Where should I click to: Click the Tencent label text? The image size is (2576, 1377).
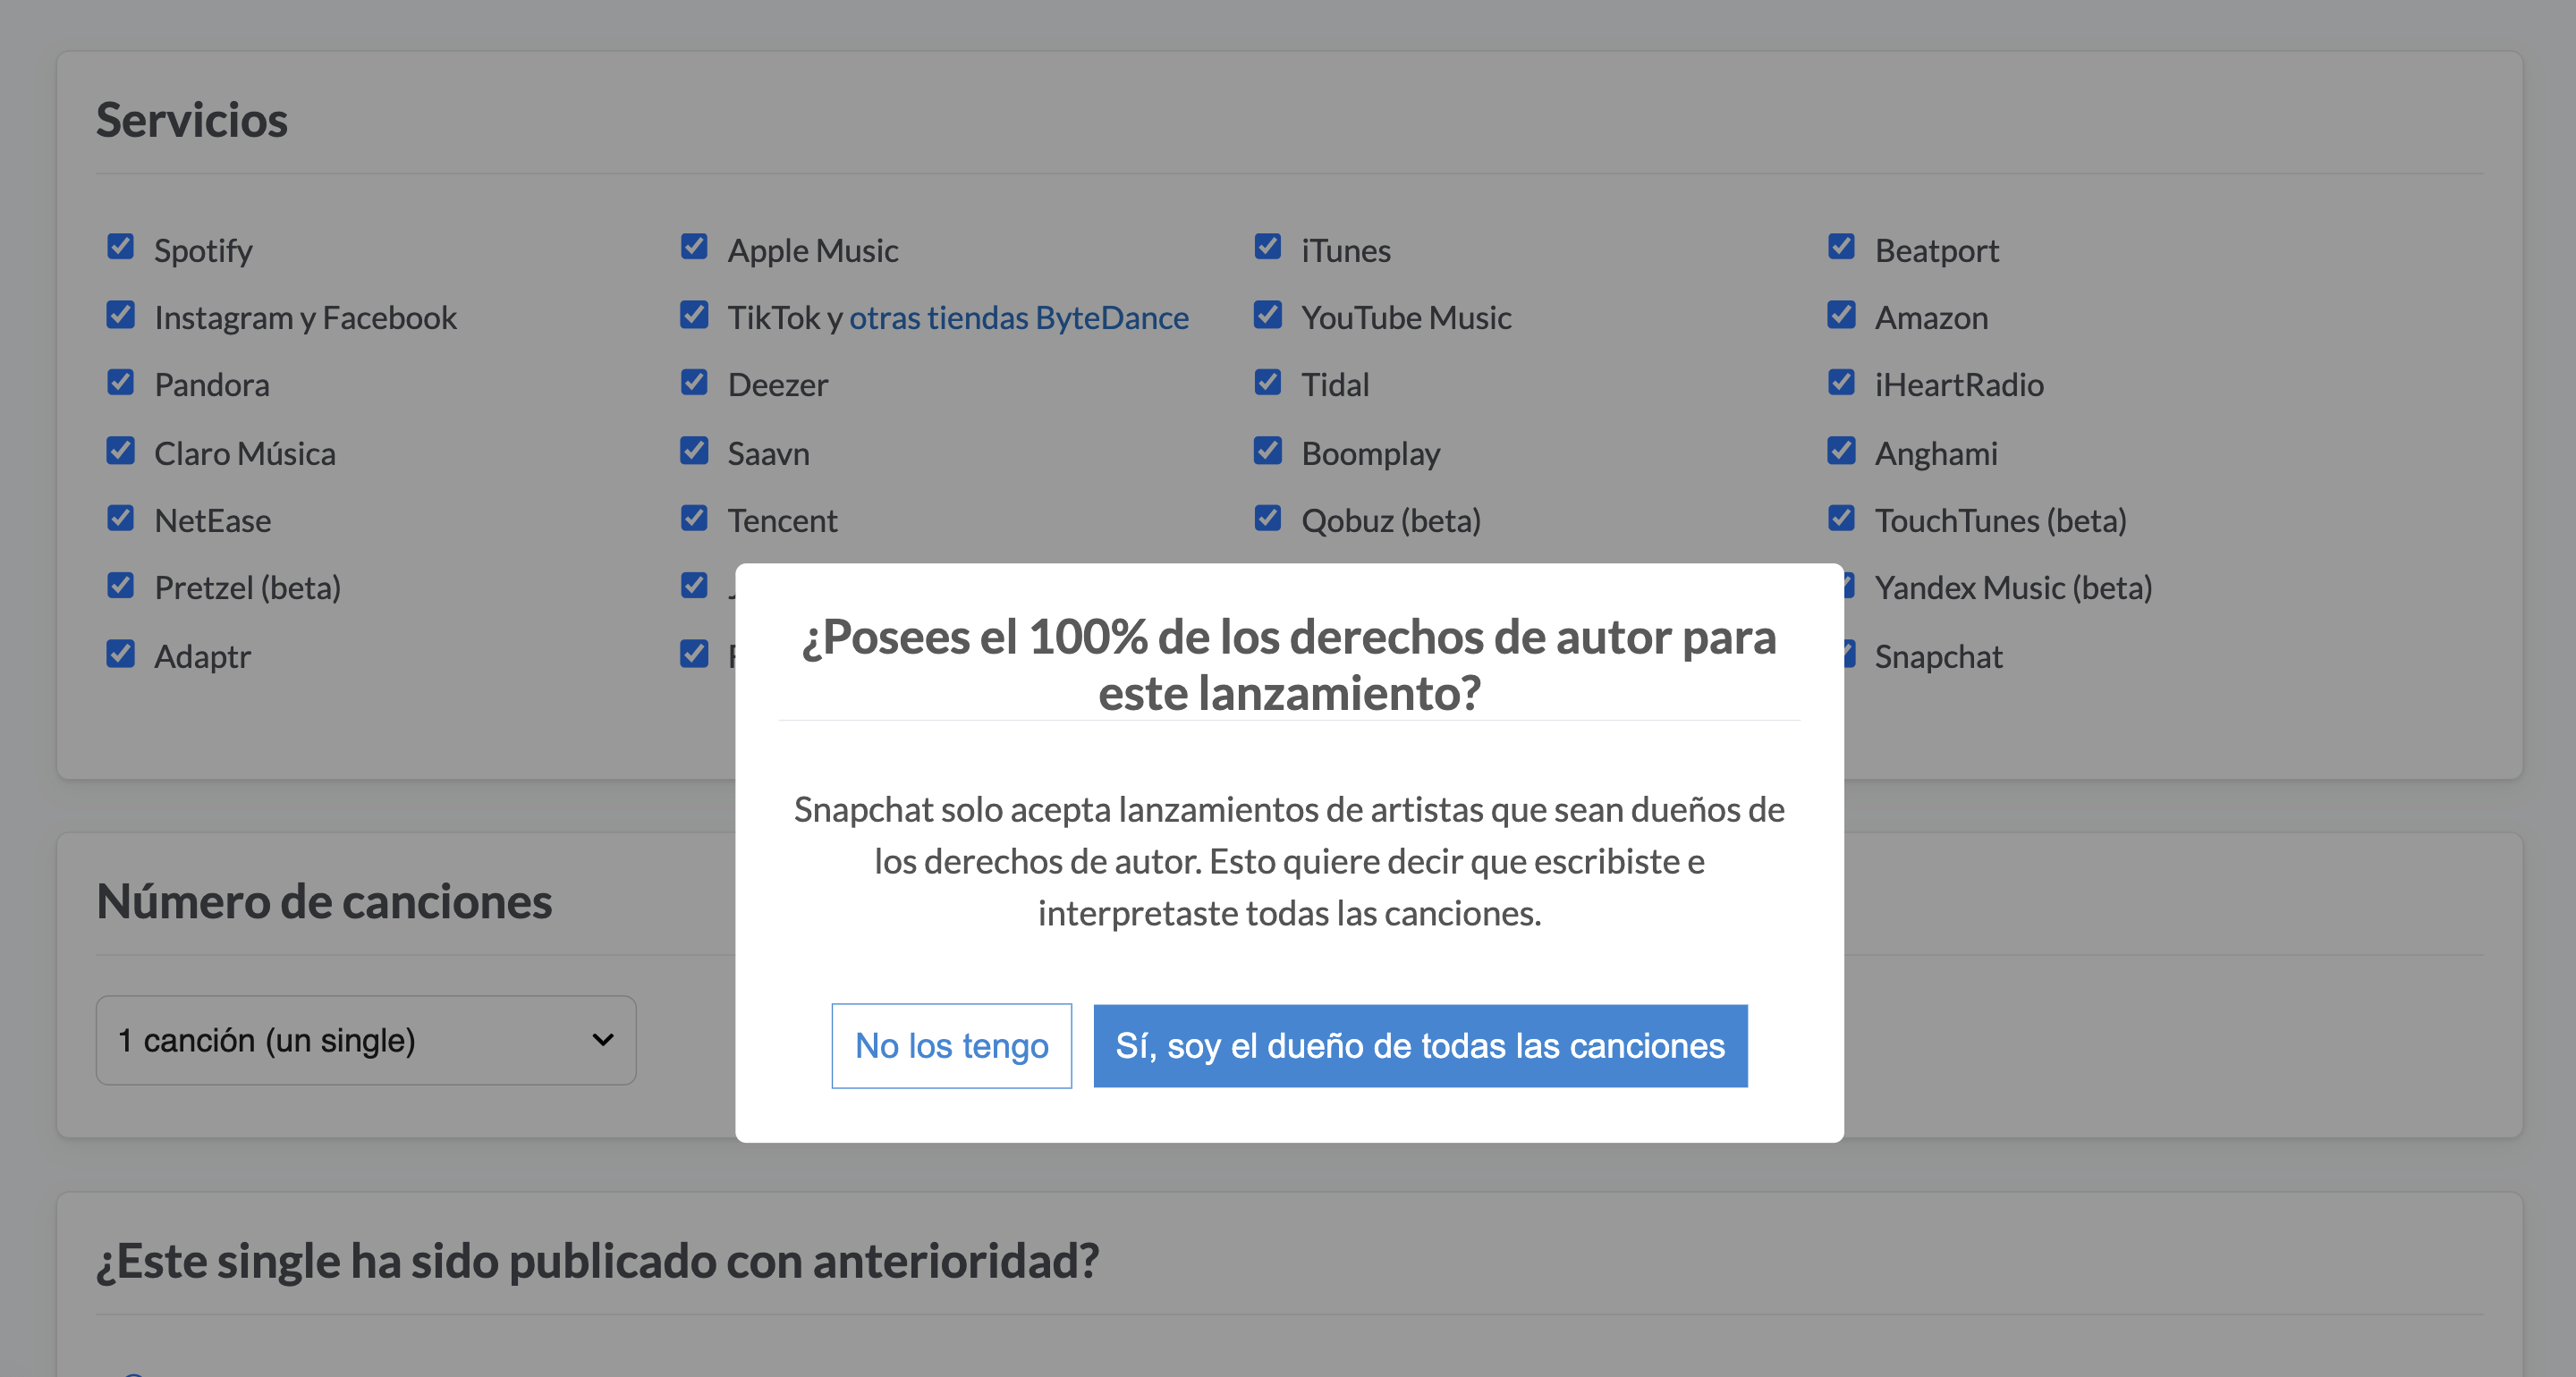tap(782, 520)
